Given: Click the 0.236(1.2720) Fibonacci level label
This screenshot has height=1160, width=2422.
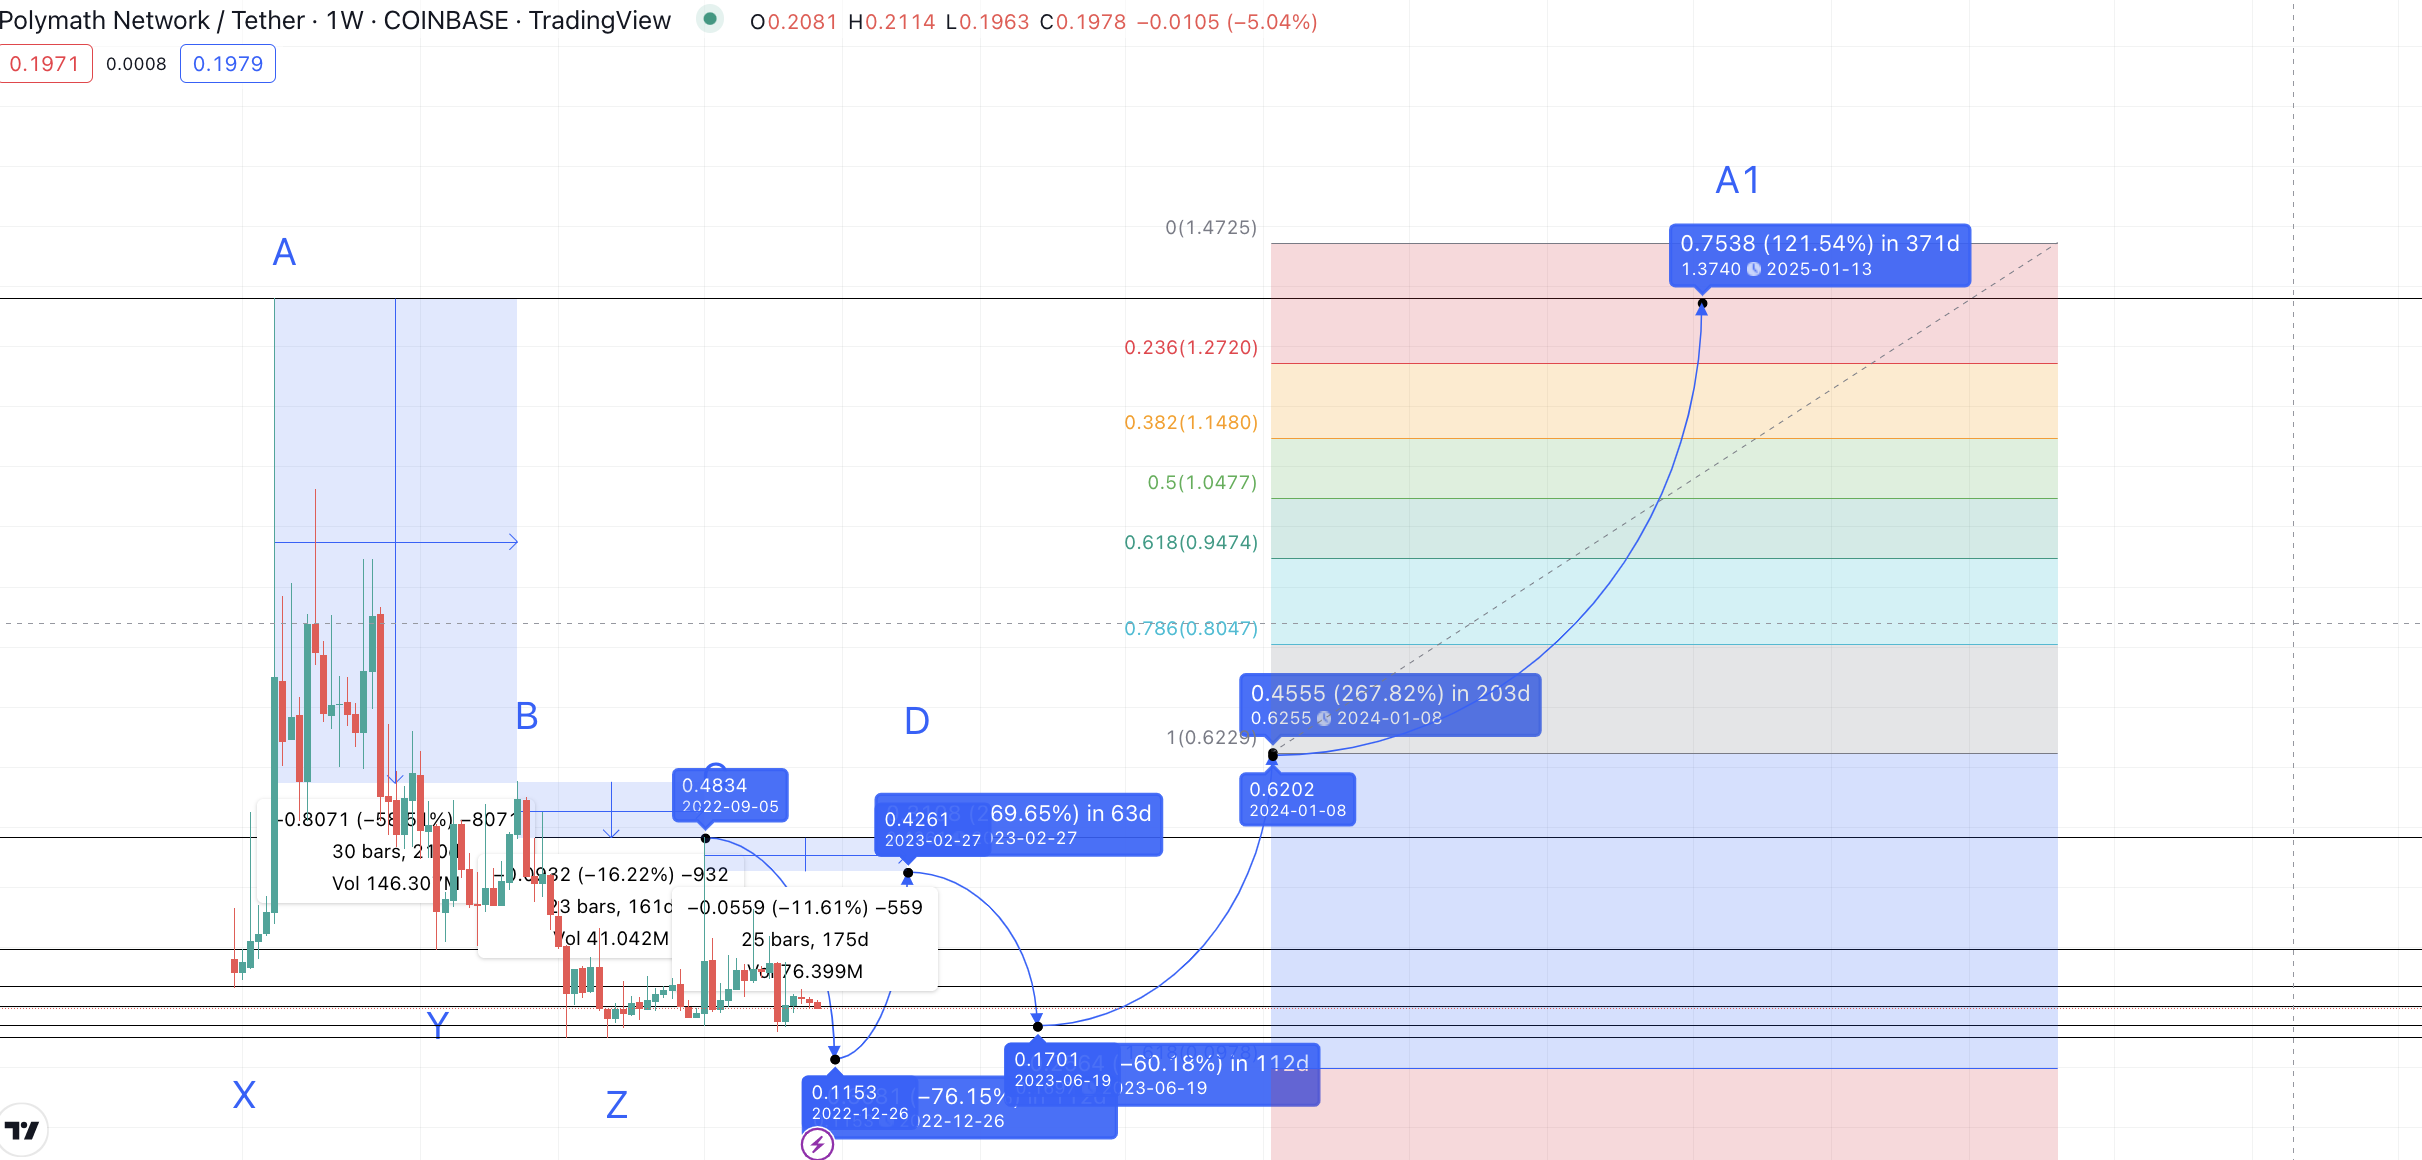Looking at the screenshot, I should point(1191,348).
